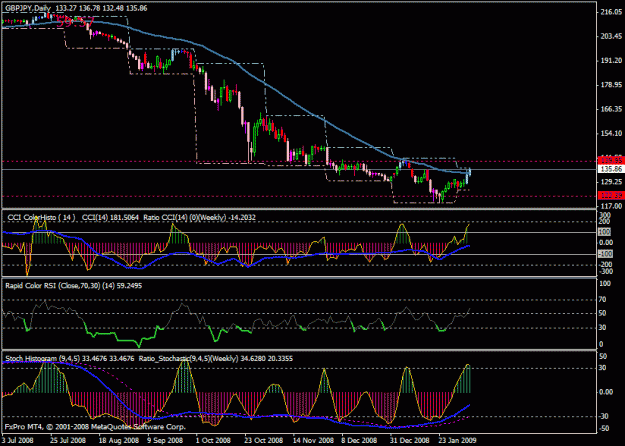This screenshot has height=446, width=625.
Task: Select the 154.10 price axis label
Action: pos(611,134)
